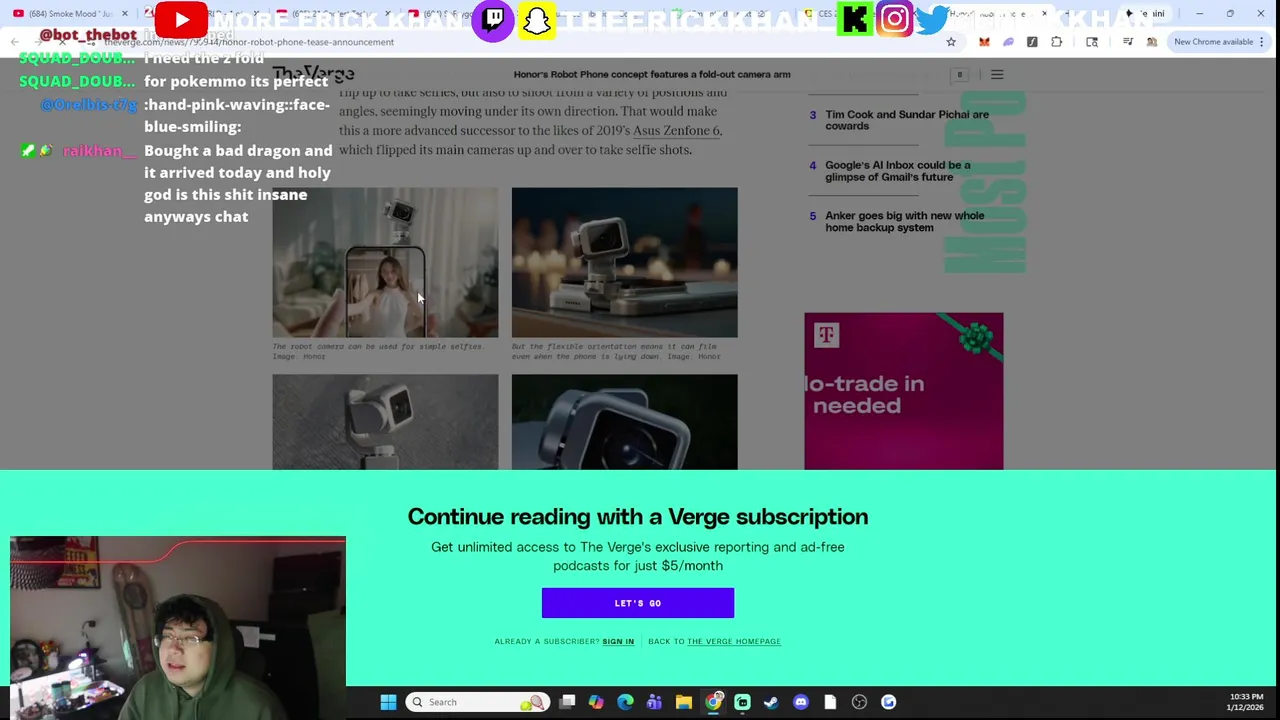This screenshot has height=720, width=1280.
Task: Open Steam from the taskbar
Action: 771,702
